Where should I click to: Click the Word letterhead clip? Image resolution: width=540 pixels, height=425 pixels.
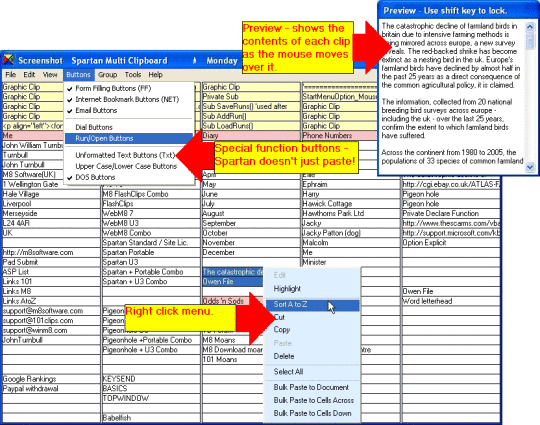pos(451,301)
